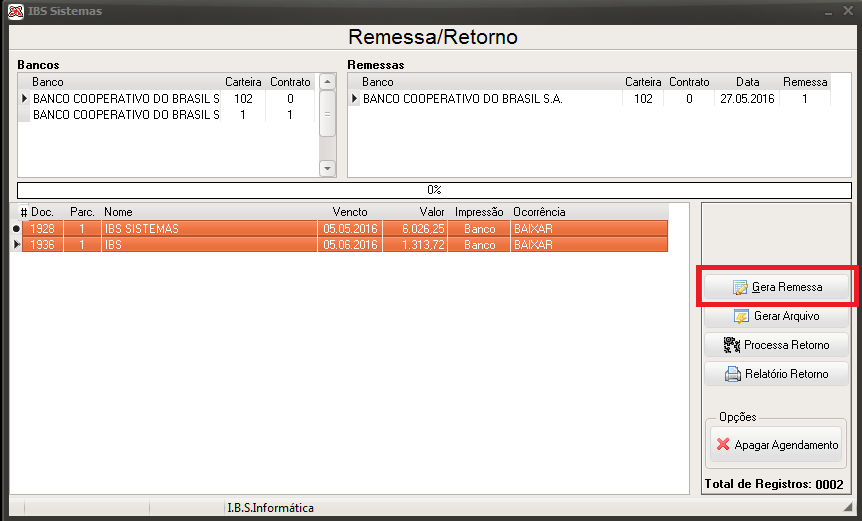The height and width of the screenshot is (521, 862).
Task: Select row marker for document 1936
Action: (x=16, y=245)
